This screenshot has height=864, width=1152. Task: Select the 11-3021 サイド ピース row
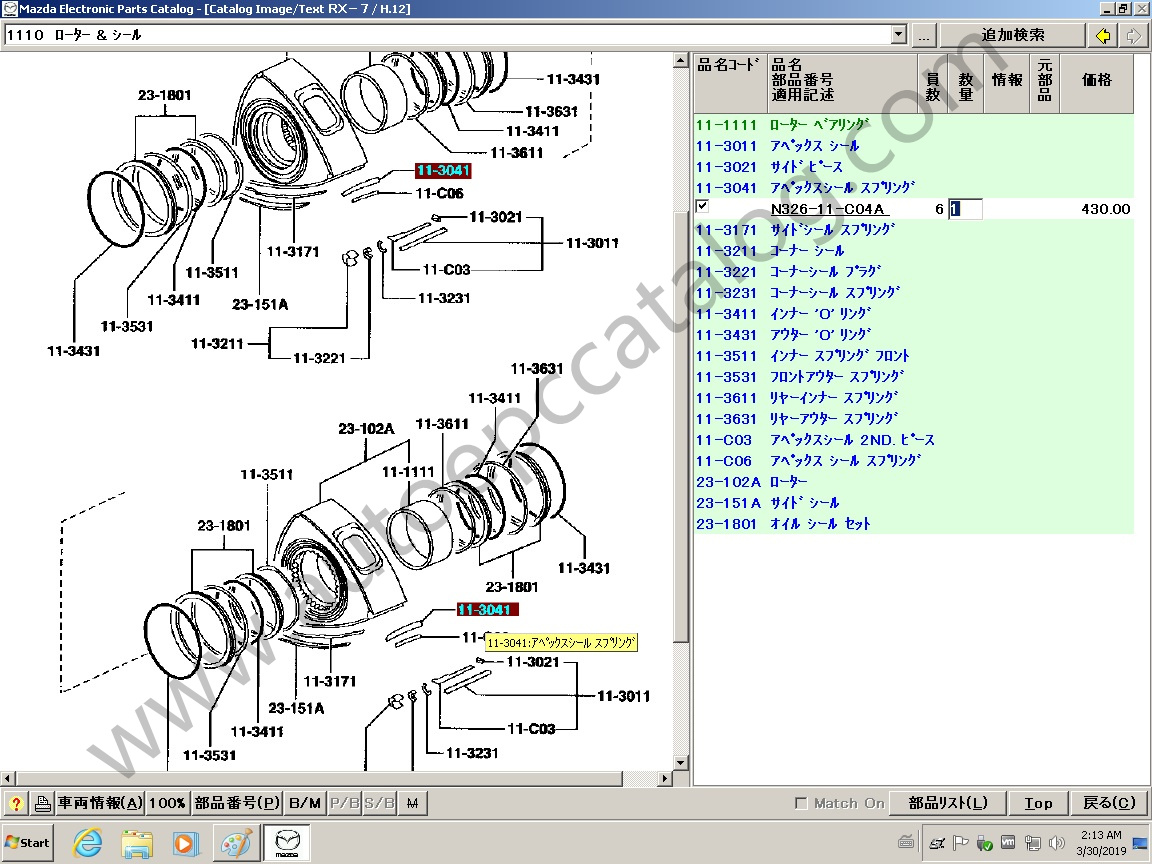coord(913,167)
